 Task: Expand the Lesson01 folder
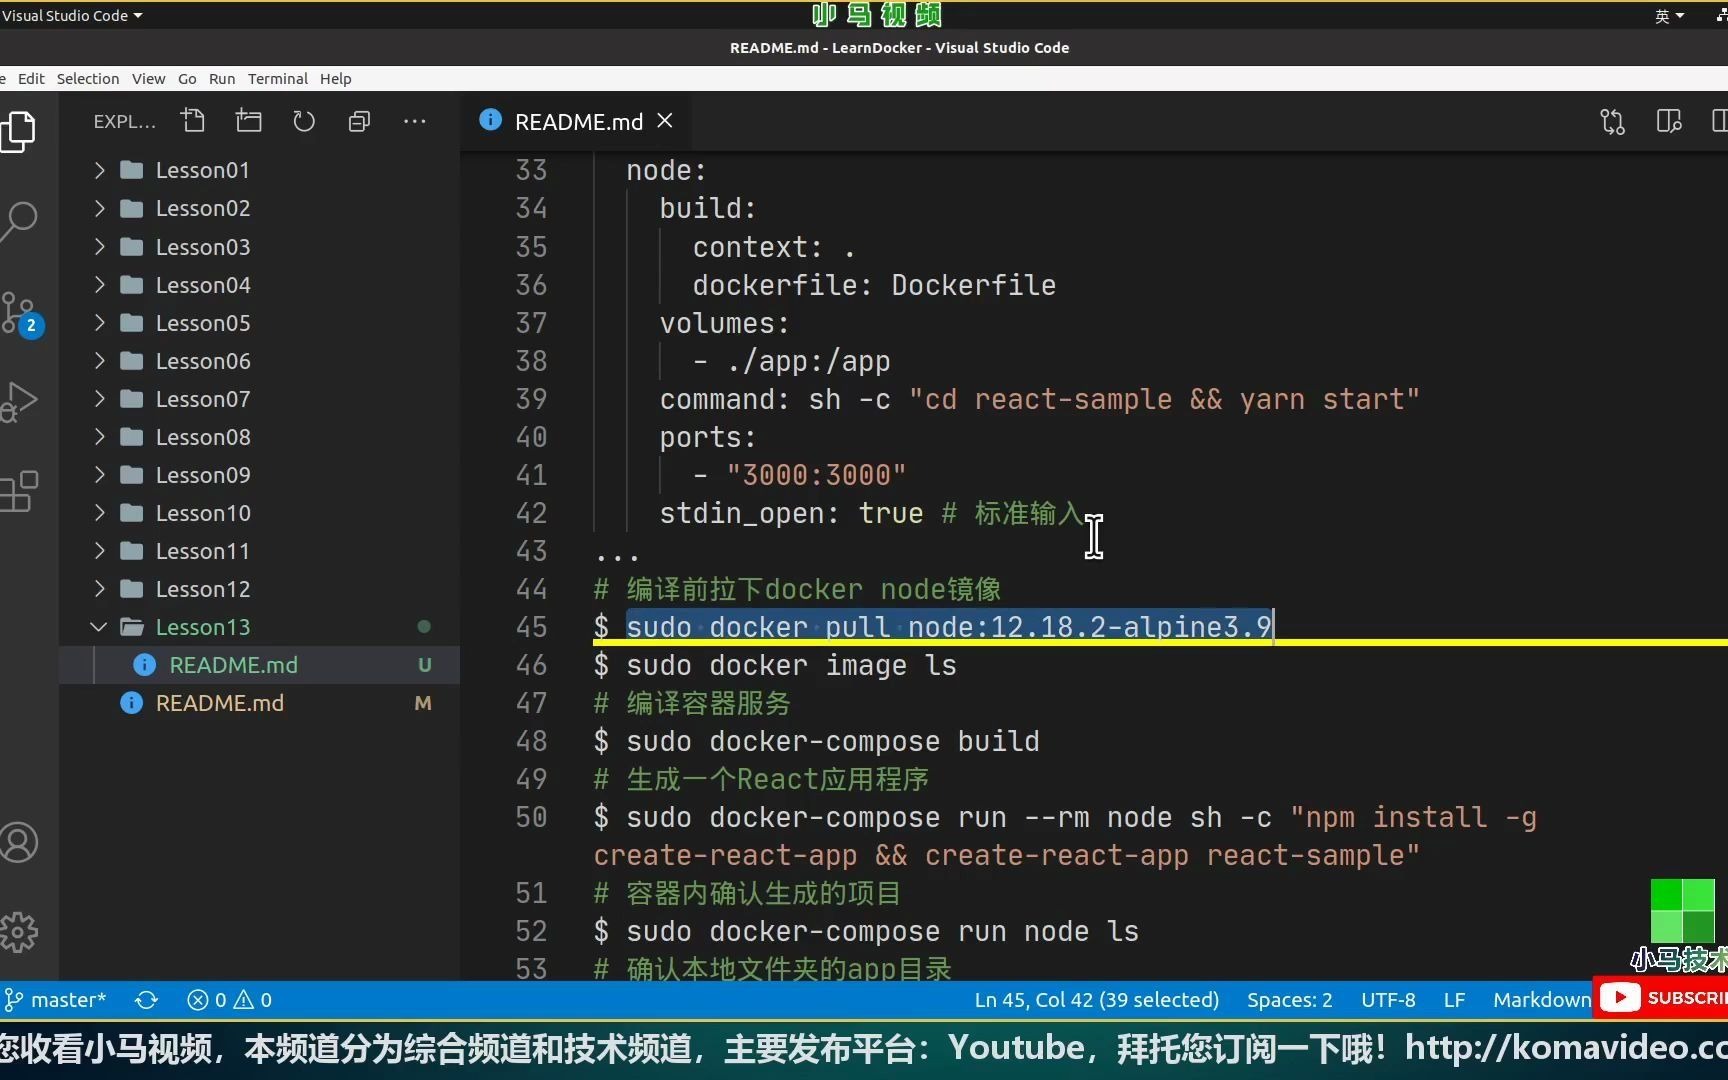point(259,170)
